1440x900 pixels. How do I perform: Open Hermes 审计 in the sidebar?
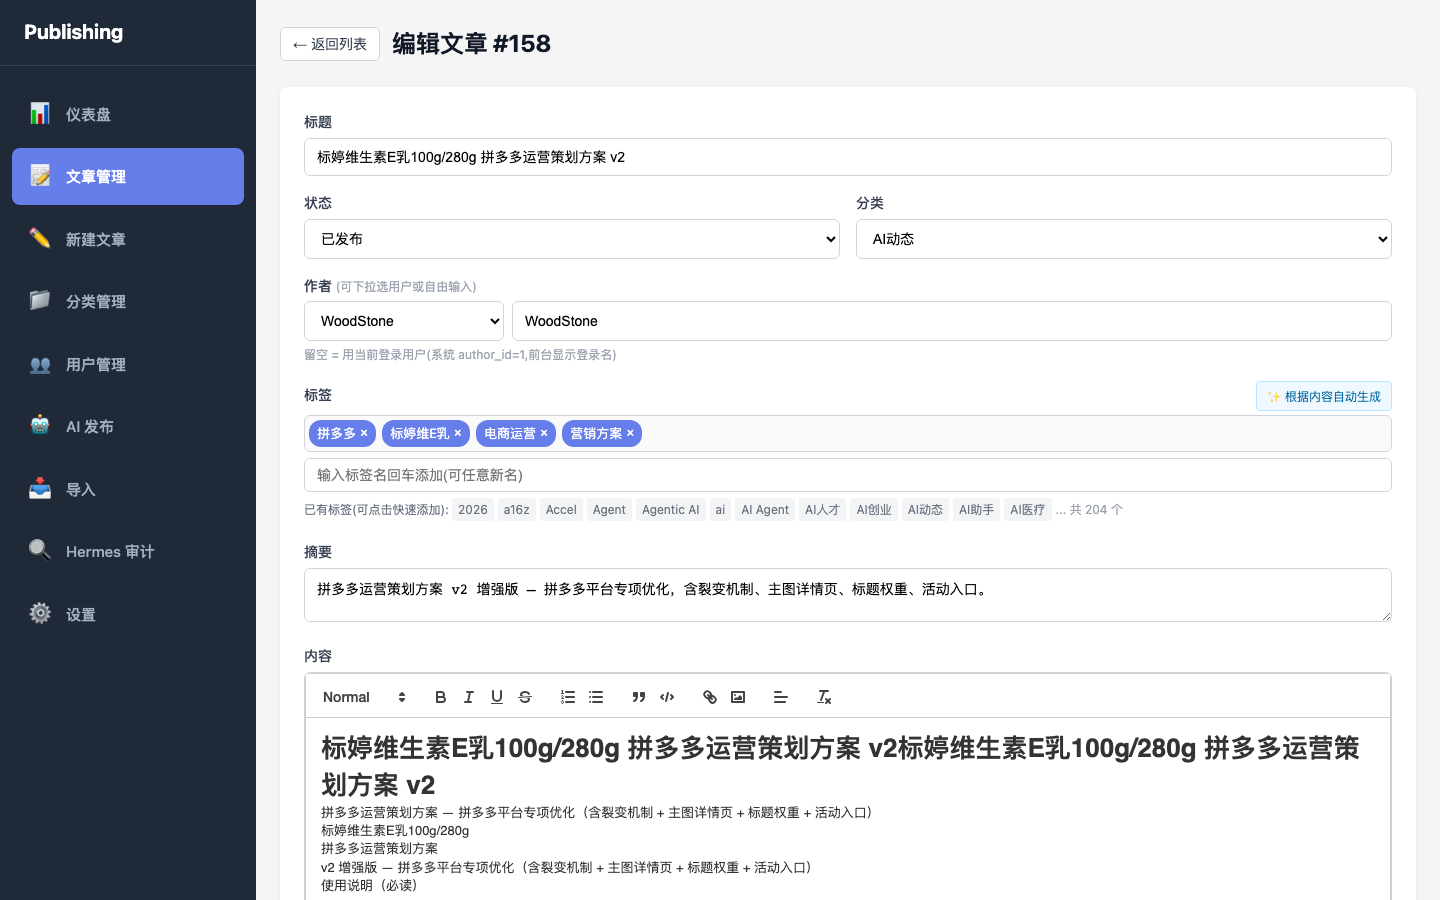(x=128, y=551)
